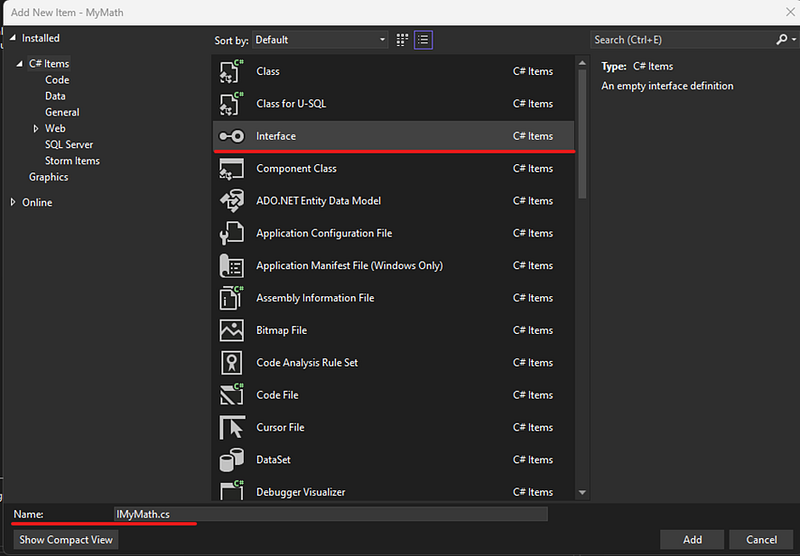Viewport: 800px width, 556px height.
Task: Select the Class for U-SQL icon
Action: pos(232,104)
